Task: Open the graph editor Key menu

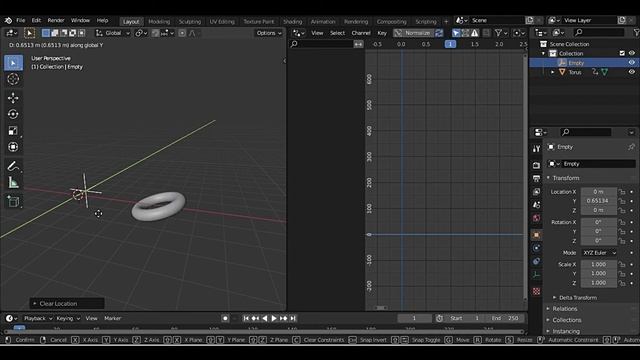Action: tap(382, 33)
